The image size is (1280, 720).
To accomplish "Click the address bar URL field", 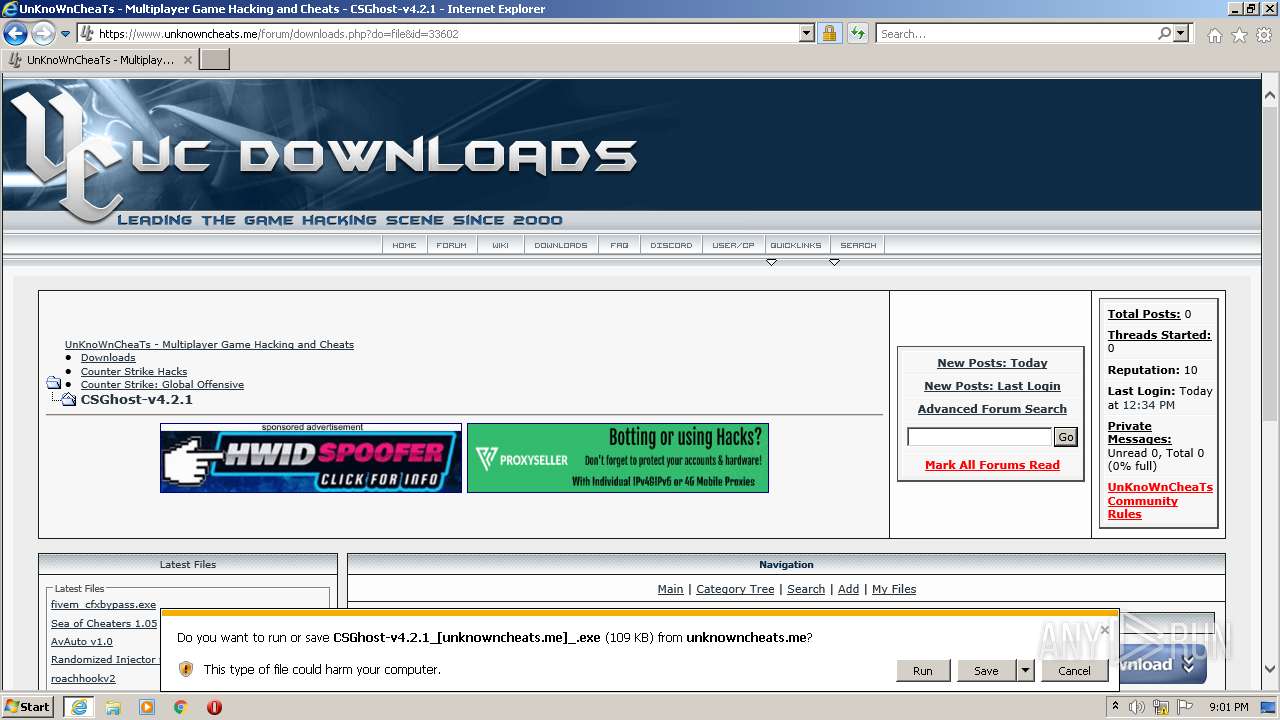I will click(x=448, y=33).
